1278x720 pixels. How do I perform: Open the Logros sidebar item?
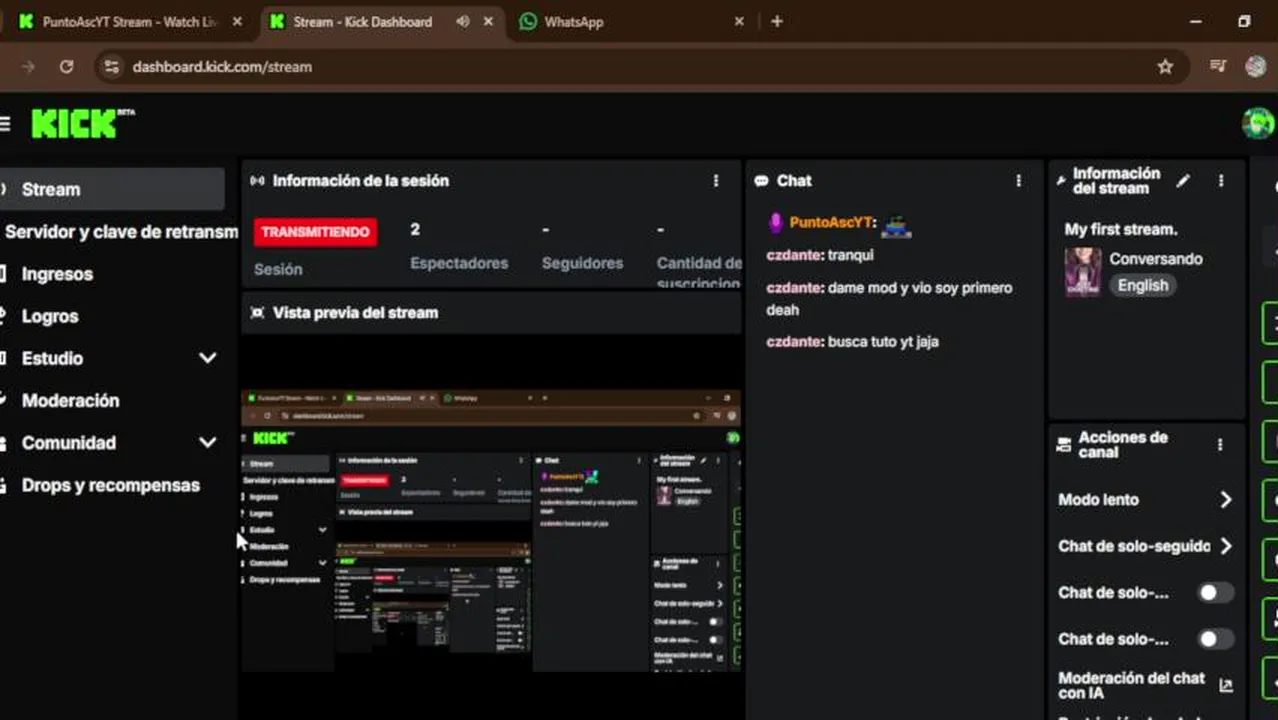coord(50,316)
